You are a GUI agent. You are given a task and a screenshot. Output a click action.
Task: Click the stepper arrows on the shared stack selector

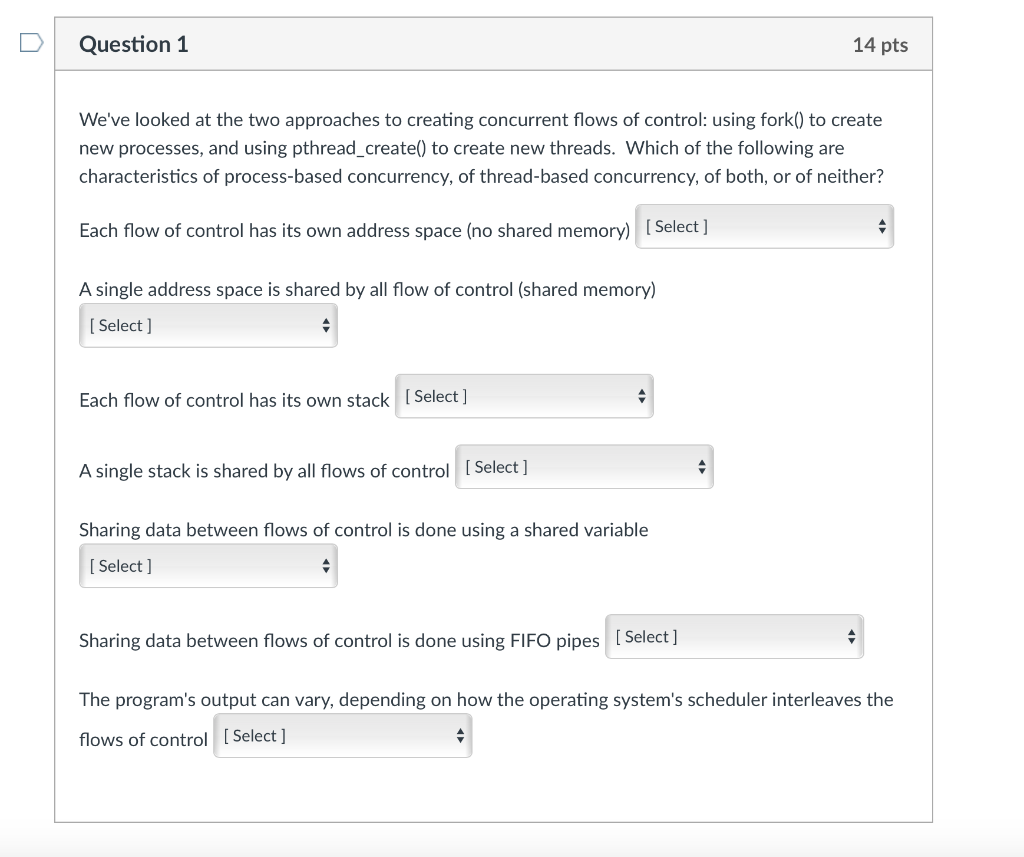point(701,466)
